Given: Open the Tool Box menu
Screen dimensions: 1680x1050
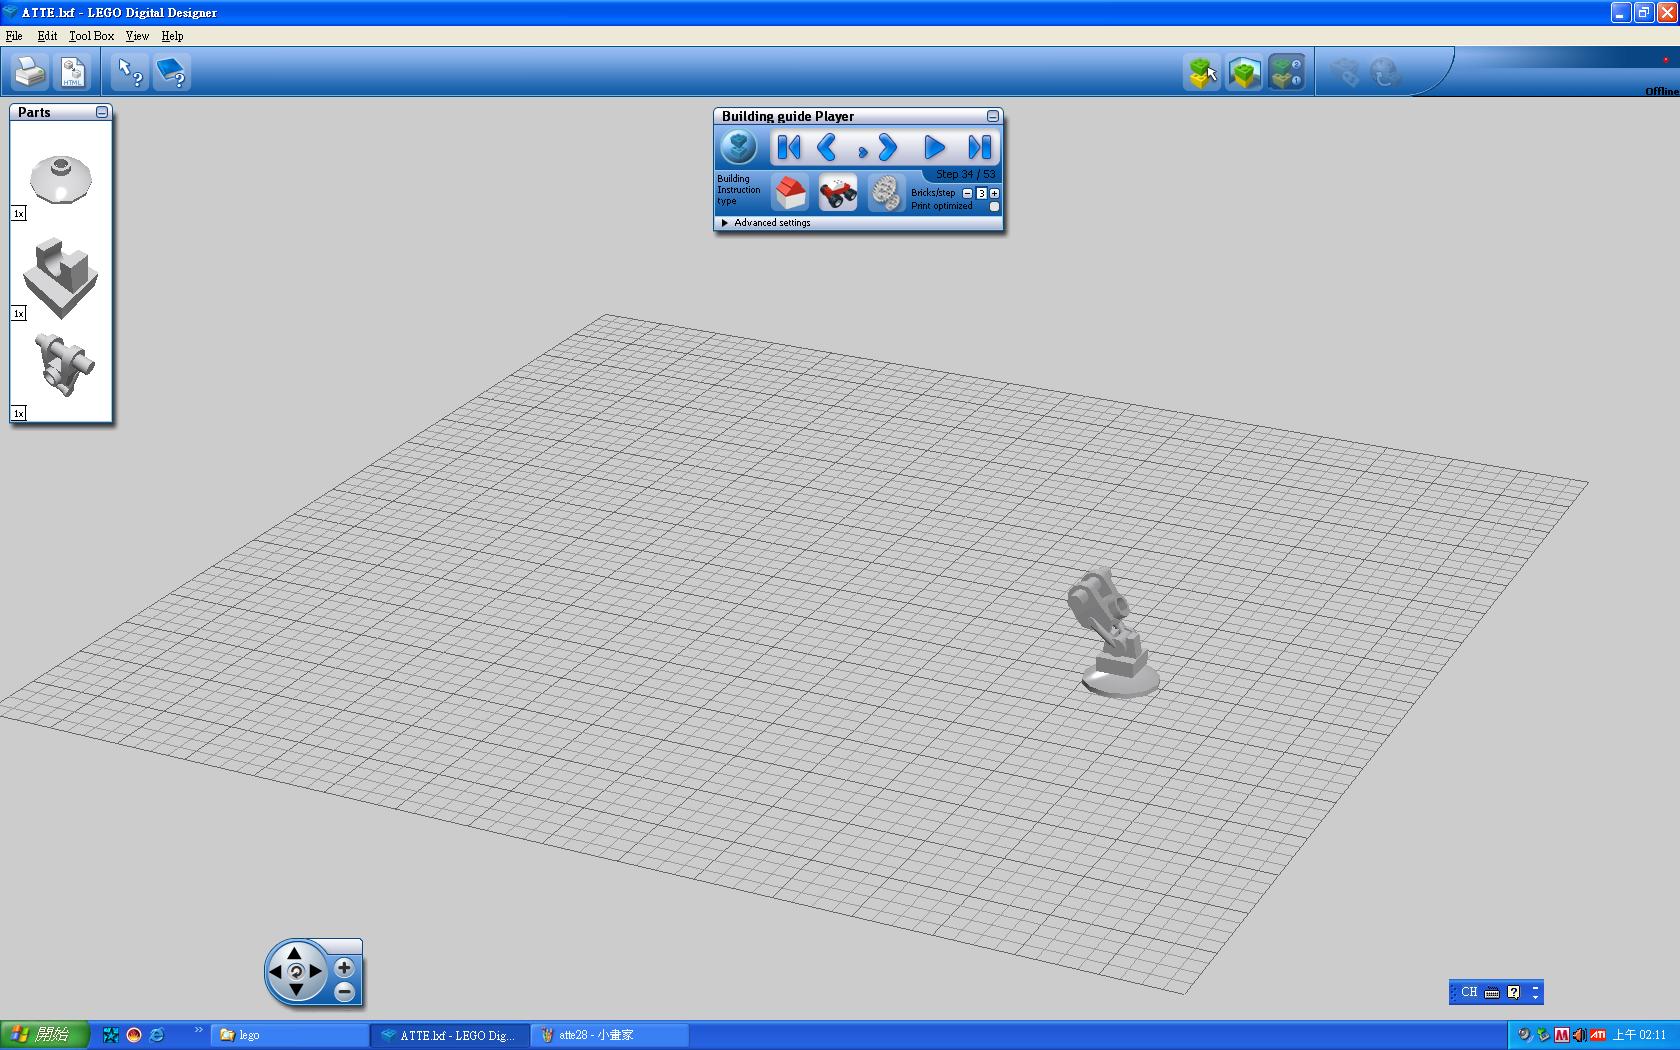Looking at the screenshot, I should point(91,36).
